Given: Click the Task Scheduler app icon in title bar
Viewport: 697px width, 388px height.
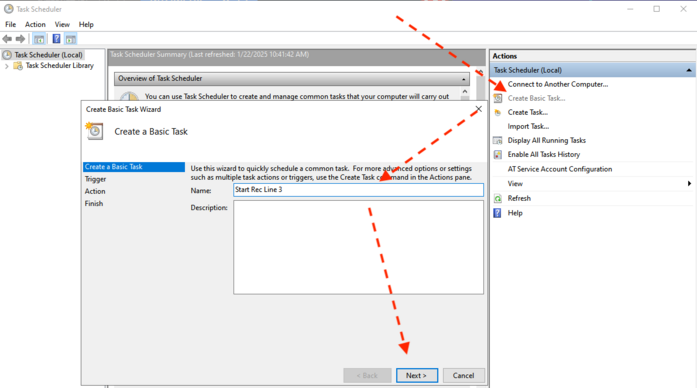Looking at the screenshot, I should [8, 9].
